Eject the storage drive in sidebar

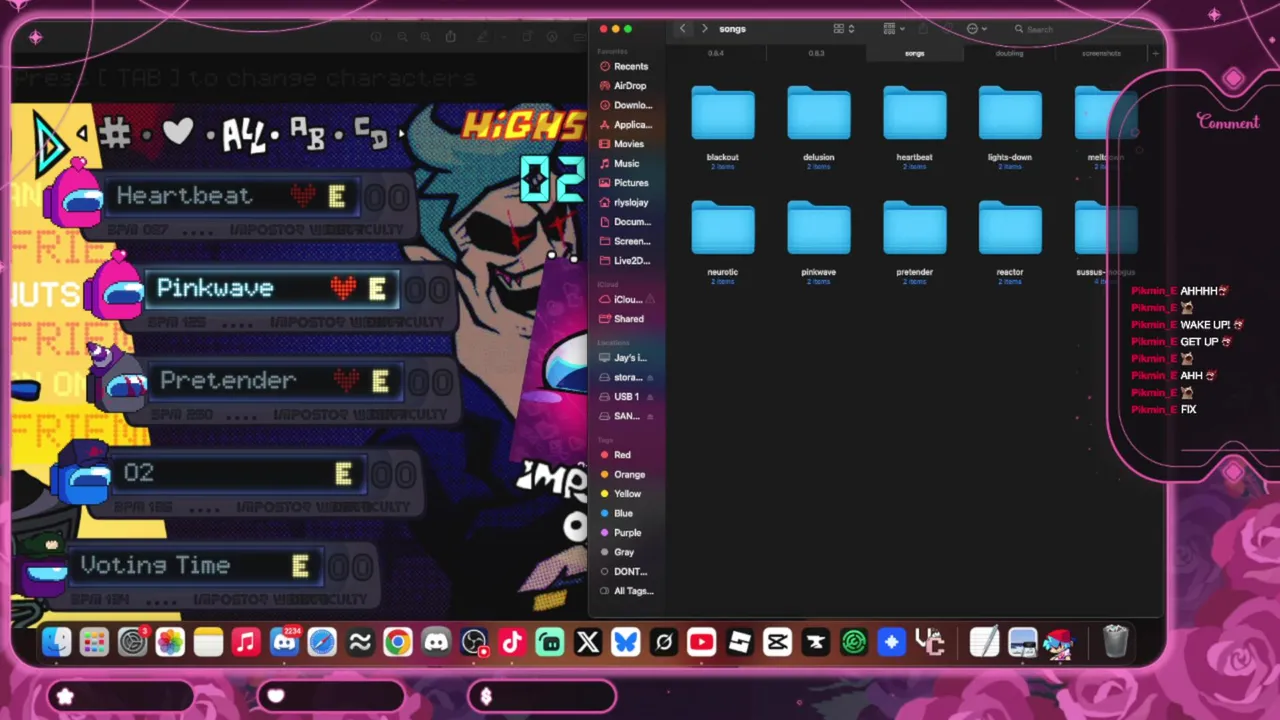[x=650, y=378]
